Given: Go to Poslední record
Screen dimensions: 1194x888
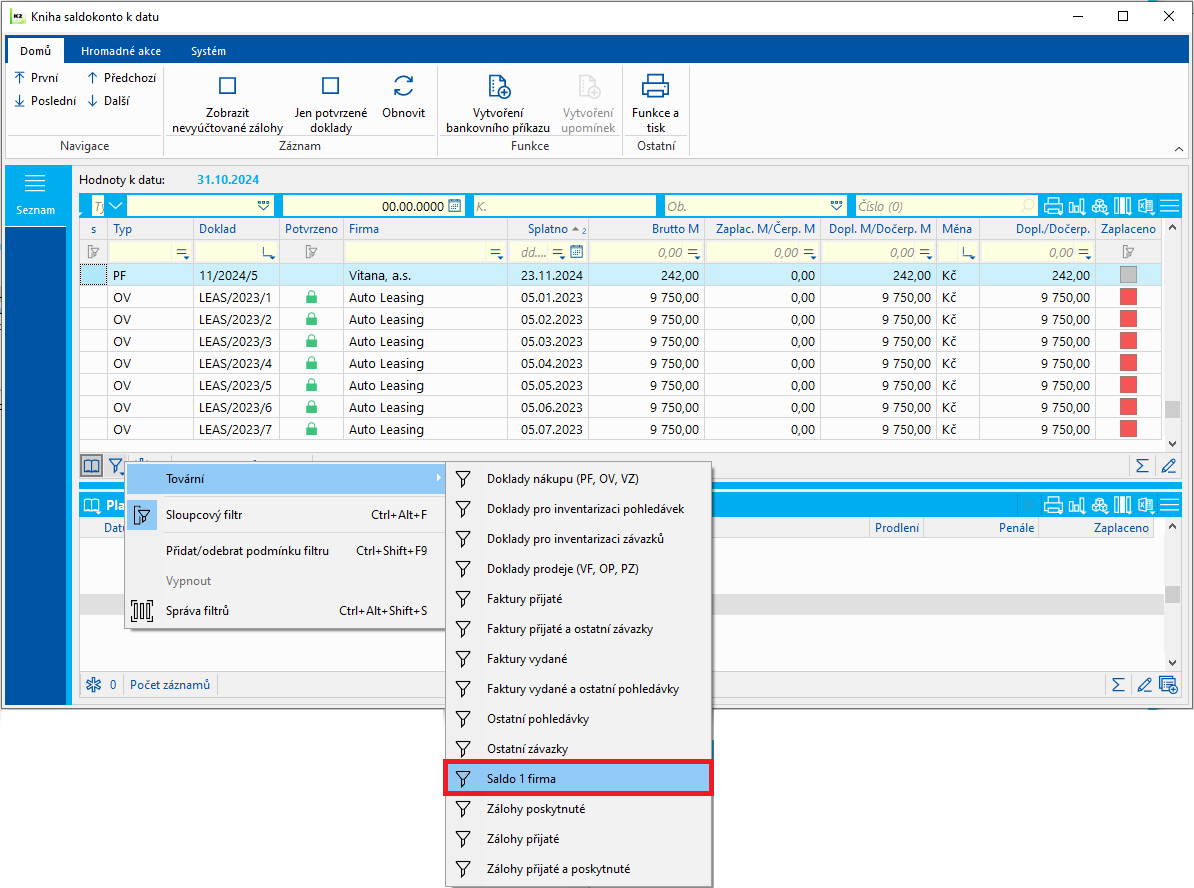Looking at the screenshot, I should tap(45, 101).
